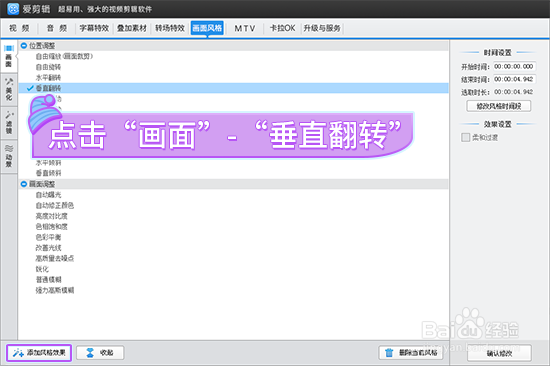The height and width of the screenshot is (366, 550).
Task: Open the 升级与服务 tab
Action: [x=322, y=28]
